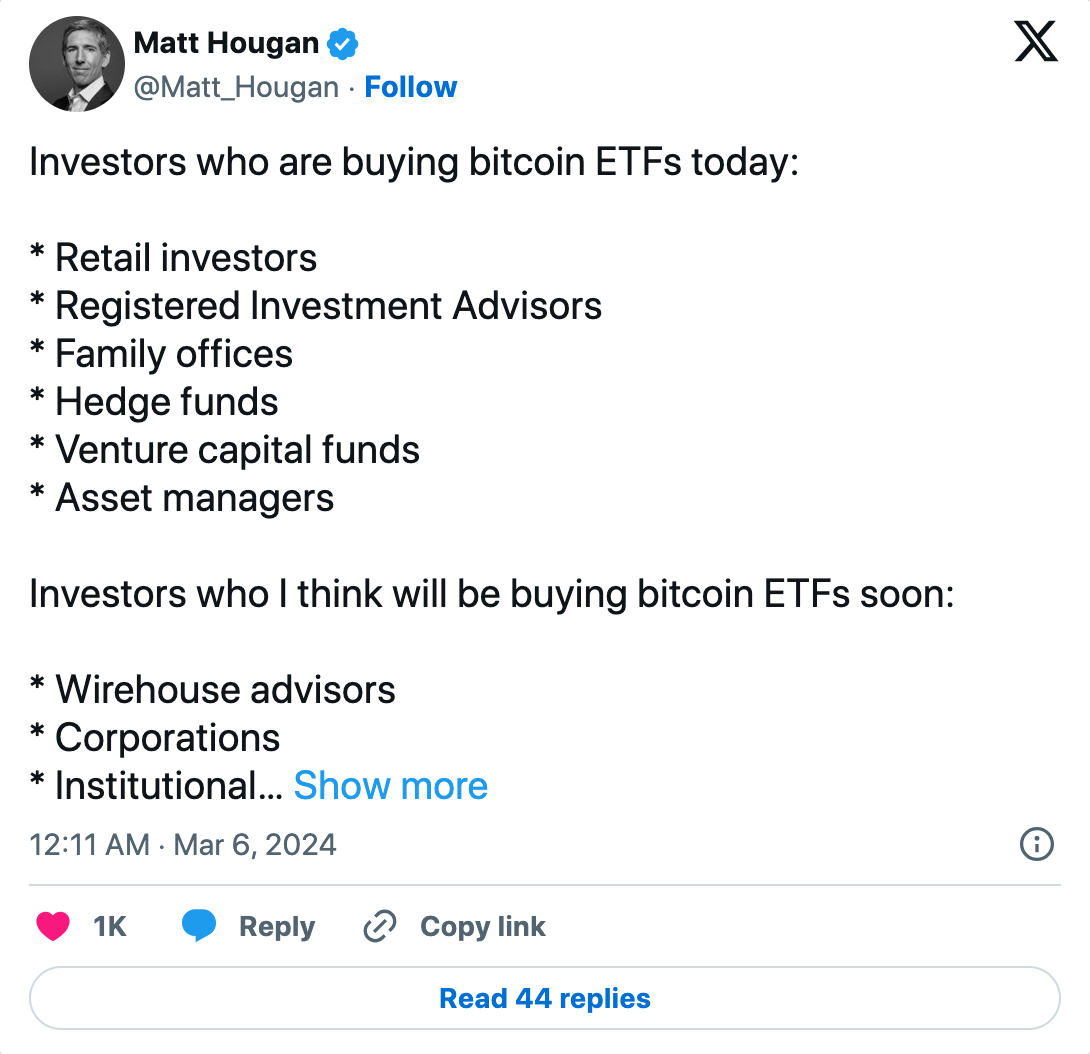
Task: Click the 1K likes count
Action: coord(110,926)
